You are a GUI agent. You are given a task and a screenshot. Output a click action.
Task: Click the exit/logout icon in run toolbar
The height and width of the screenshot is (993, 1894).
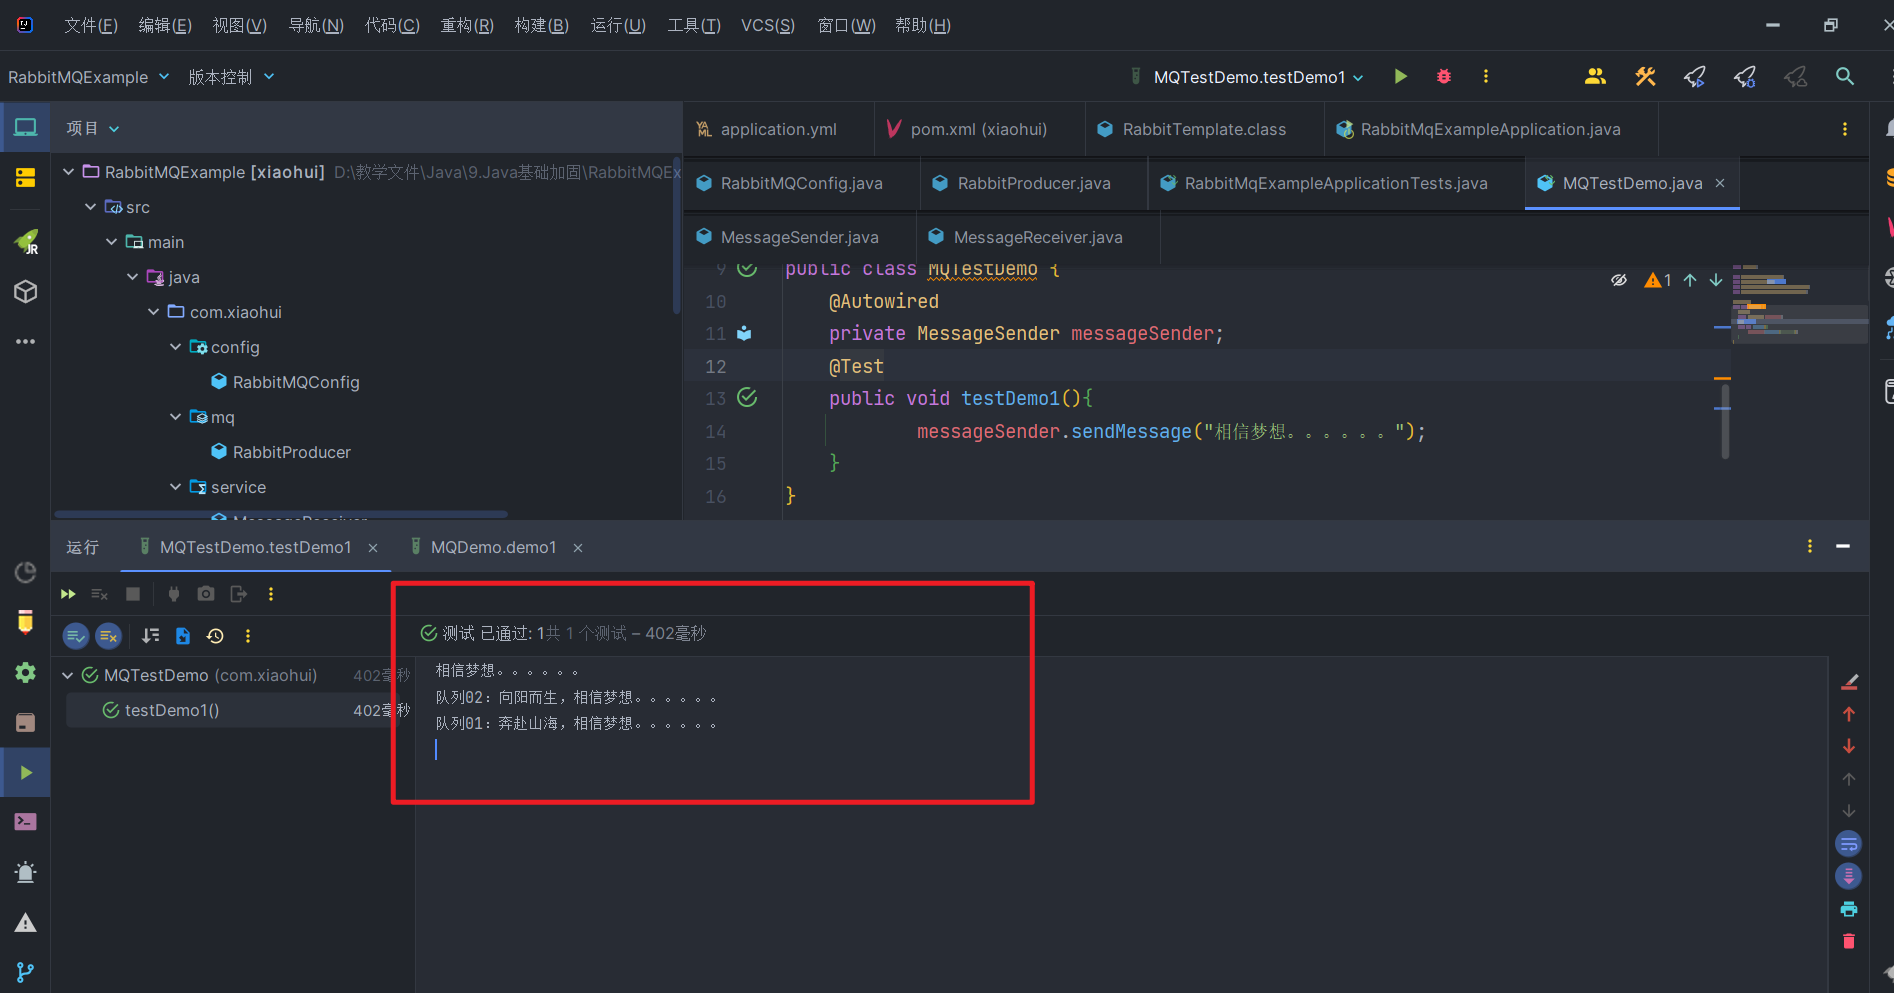coord(238,594)
